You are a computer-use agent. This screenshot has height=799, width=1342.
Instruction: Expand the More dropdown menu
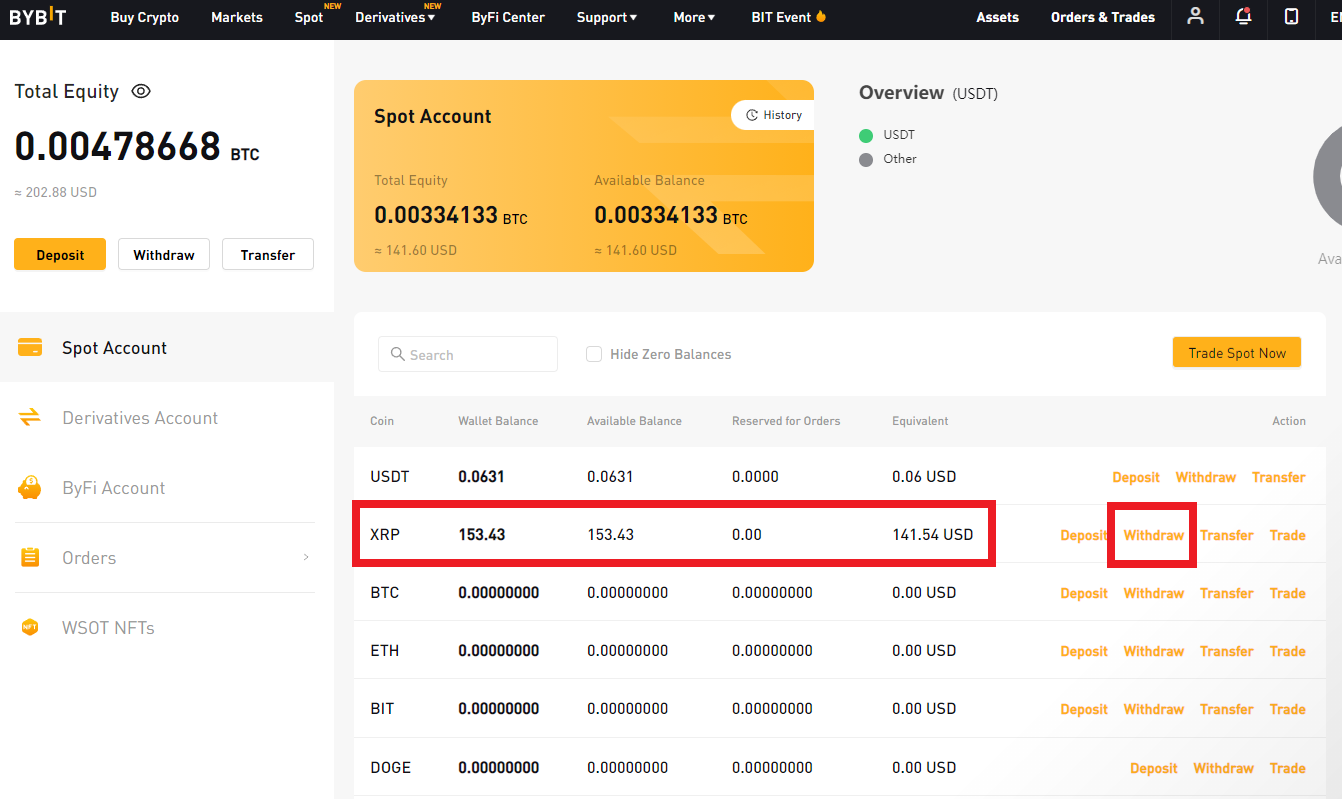(x=695, y=17)
